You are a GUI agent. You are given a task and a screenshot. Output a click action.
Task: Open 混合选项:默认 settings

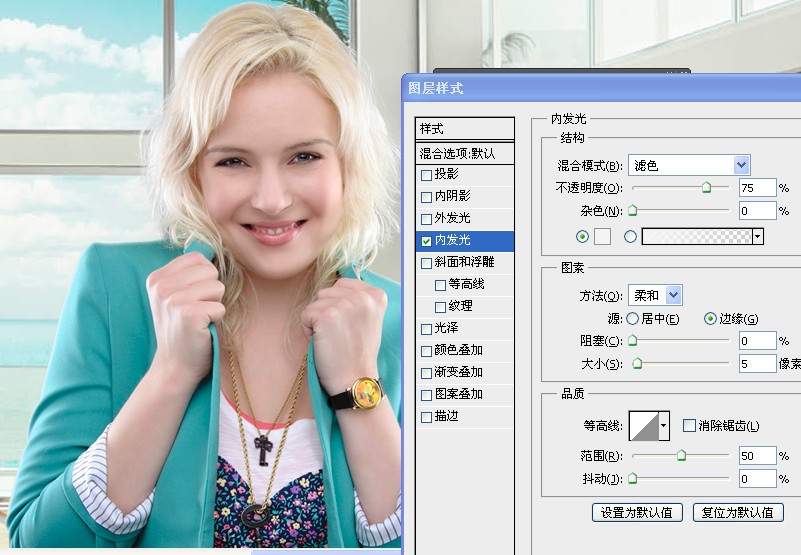click(465, 153)
